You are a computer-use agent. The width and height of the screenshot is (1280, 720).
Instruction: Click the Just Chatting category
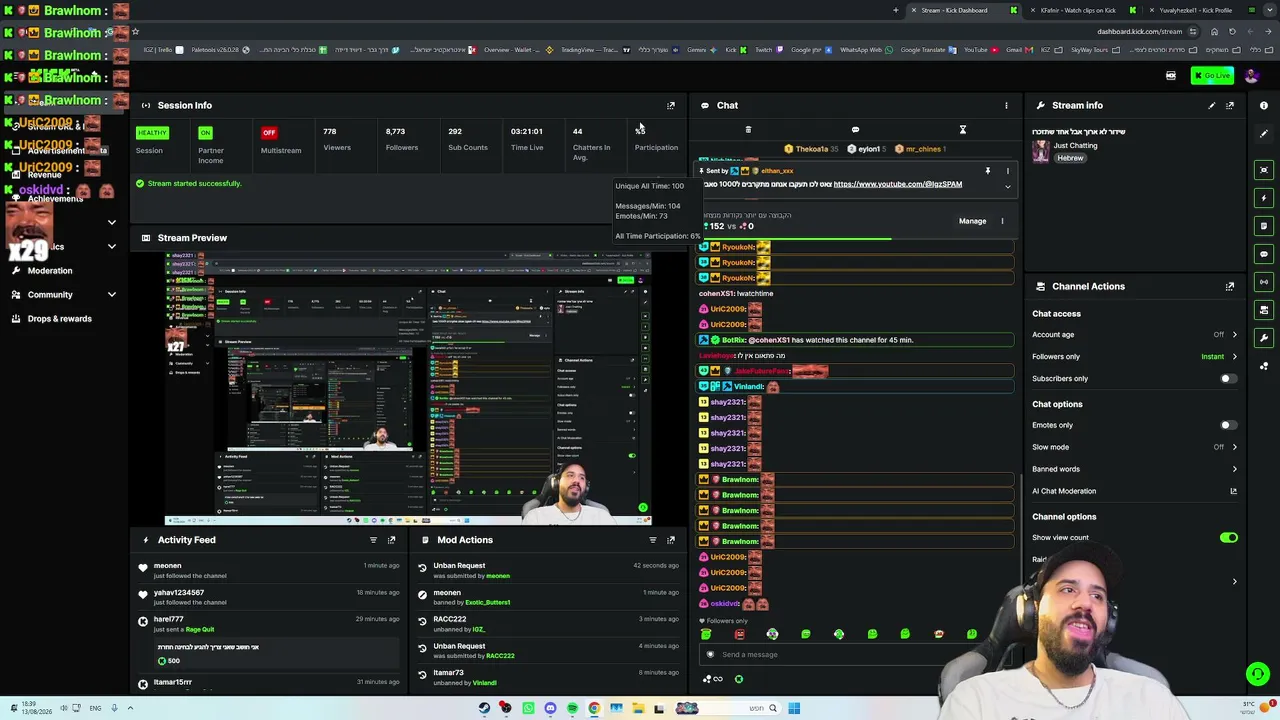1075,146
